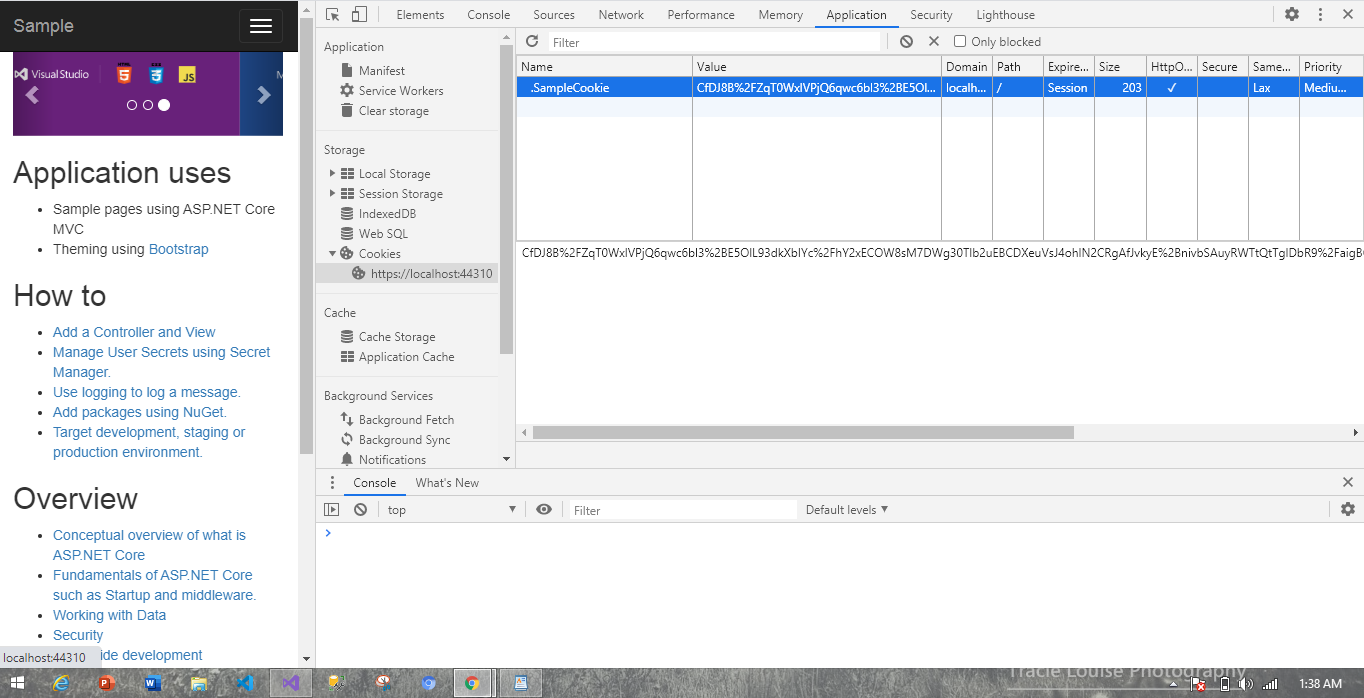1364x698 pixels.
Task: Open Add a Controller and View link
Action: point(134,332)
